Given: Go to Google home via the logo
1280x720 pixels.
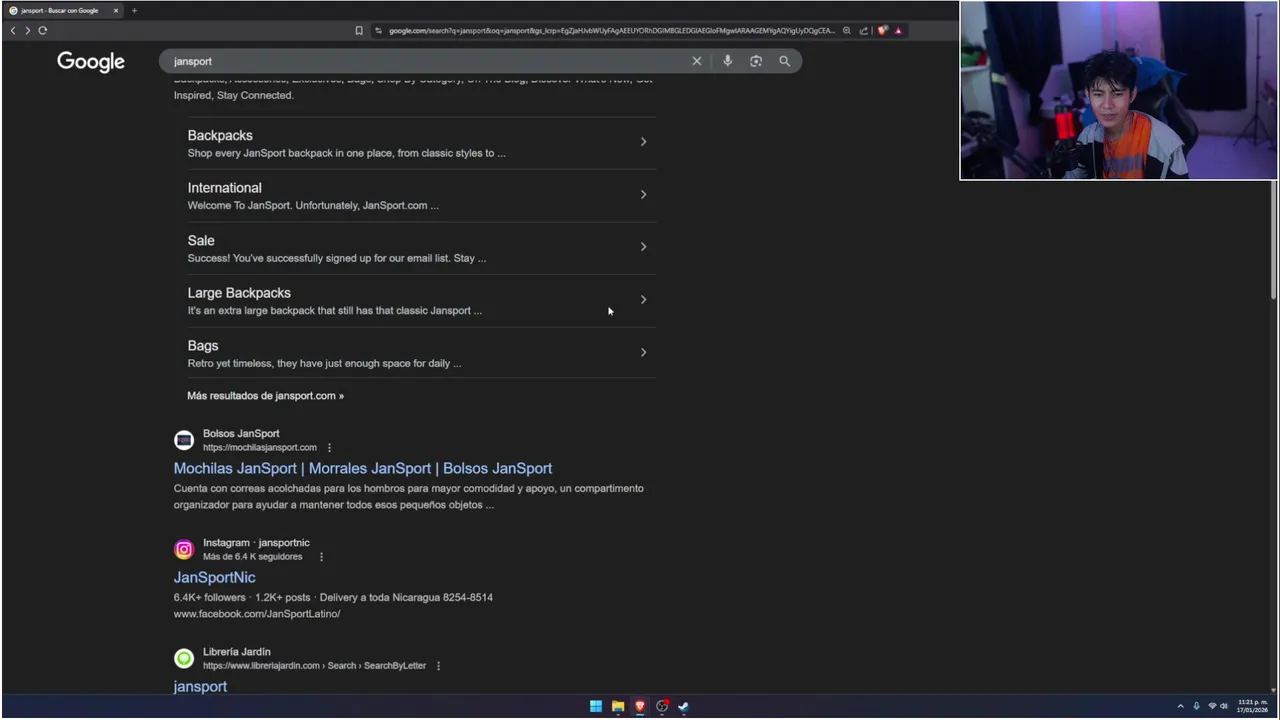Looking at the screenshot, I should pyautogui.click(x=91, y=62).
